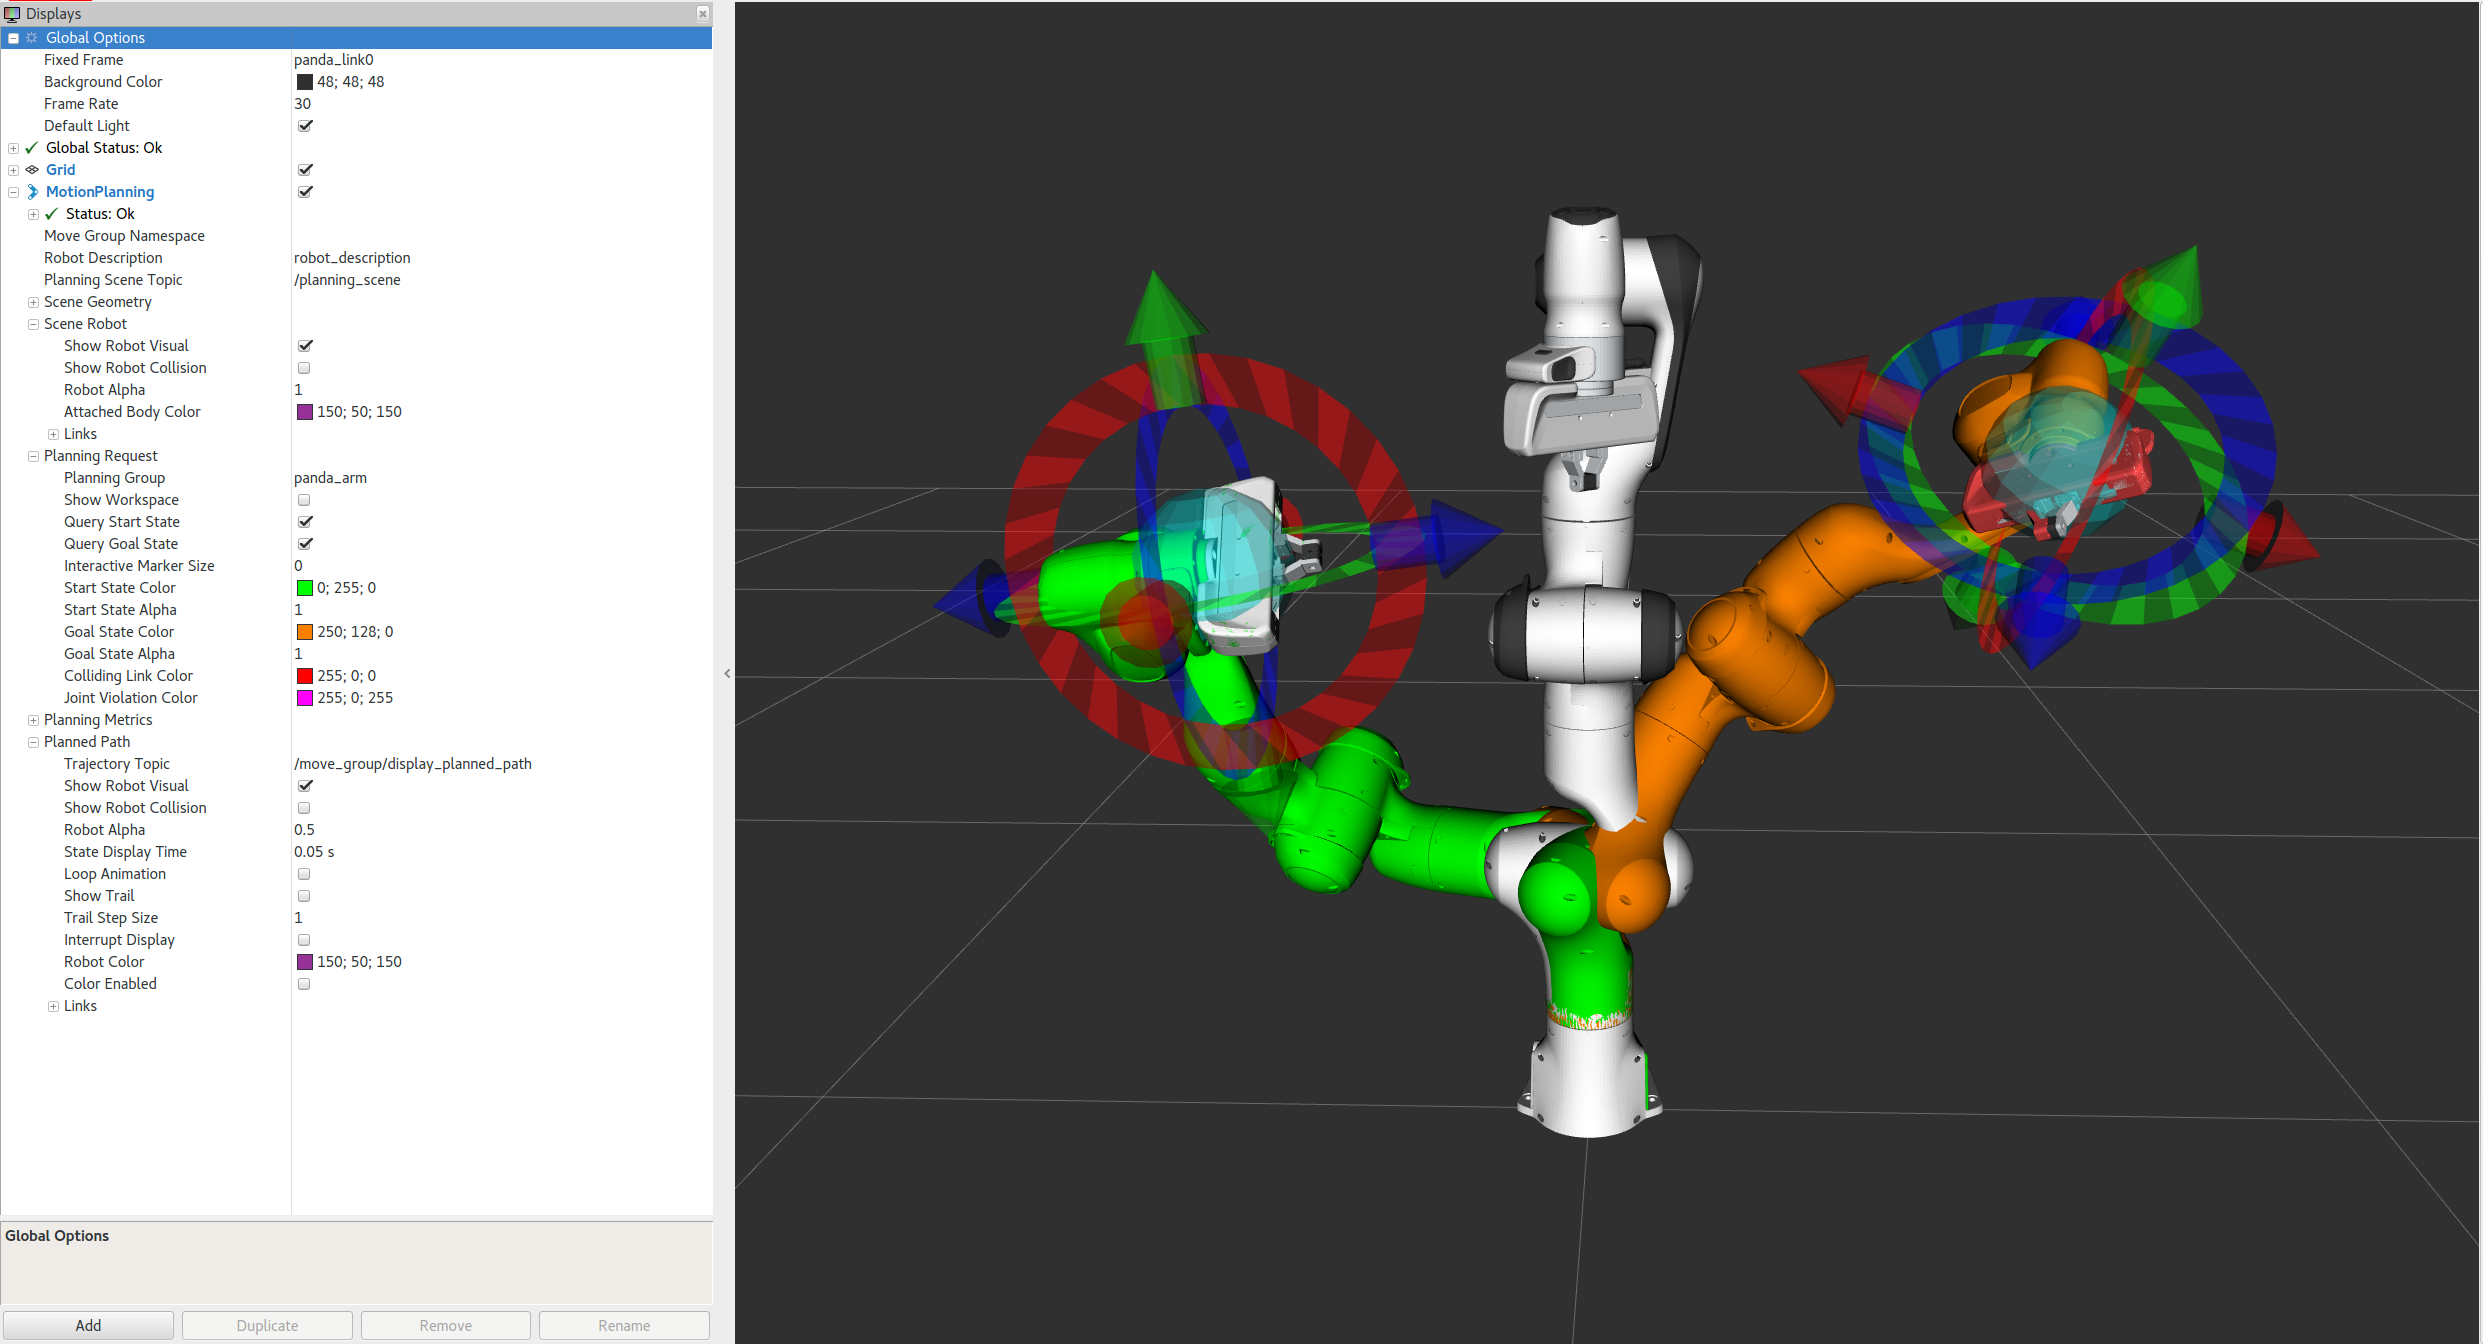
Task: Click the Goal State Color swatch
Action: coord(303,631)
